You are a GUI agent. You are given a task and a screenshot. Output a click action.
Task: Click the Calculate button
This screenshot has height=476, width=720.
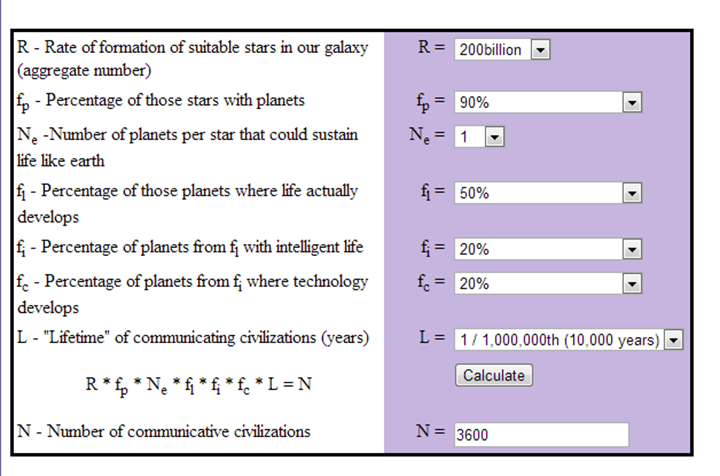tap(494, 375)
